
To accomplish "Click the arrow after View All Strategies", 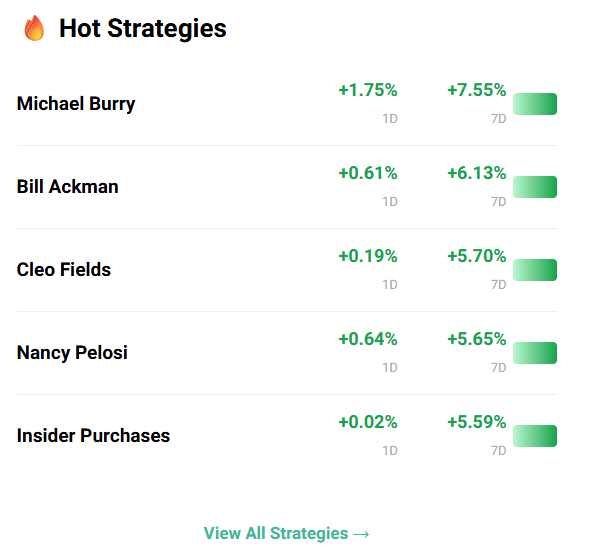I will pos(361,534).
